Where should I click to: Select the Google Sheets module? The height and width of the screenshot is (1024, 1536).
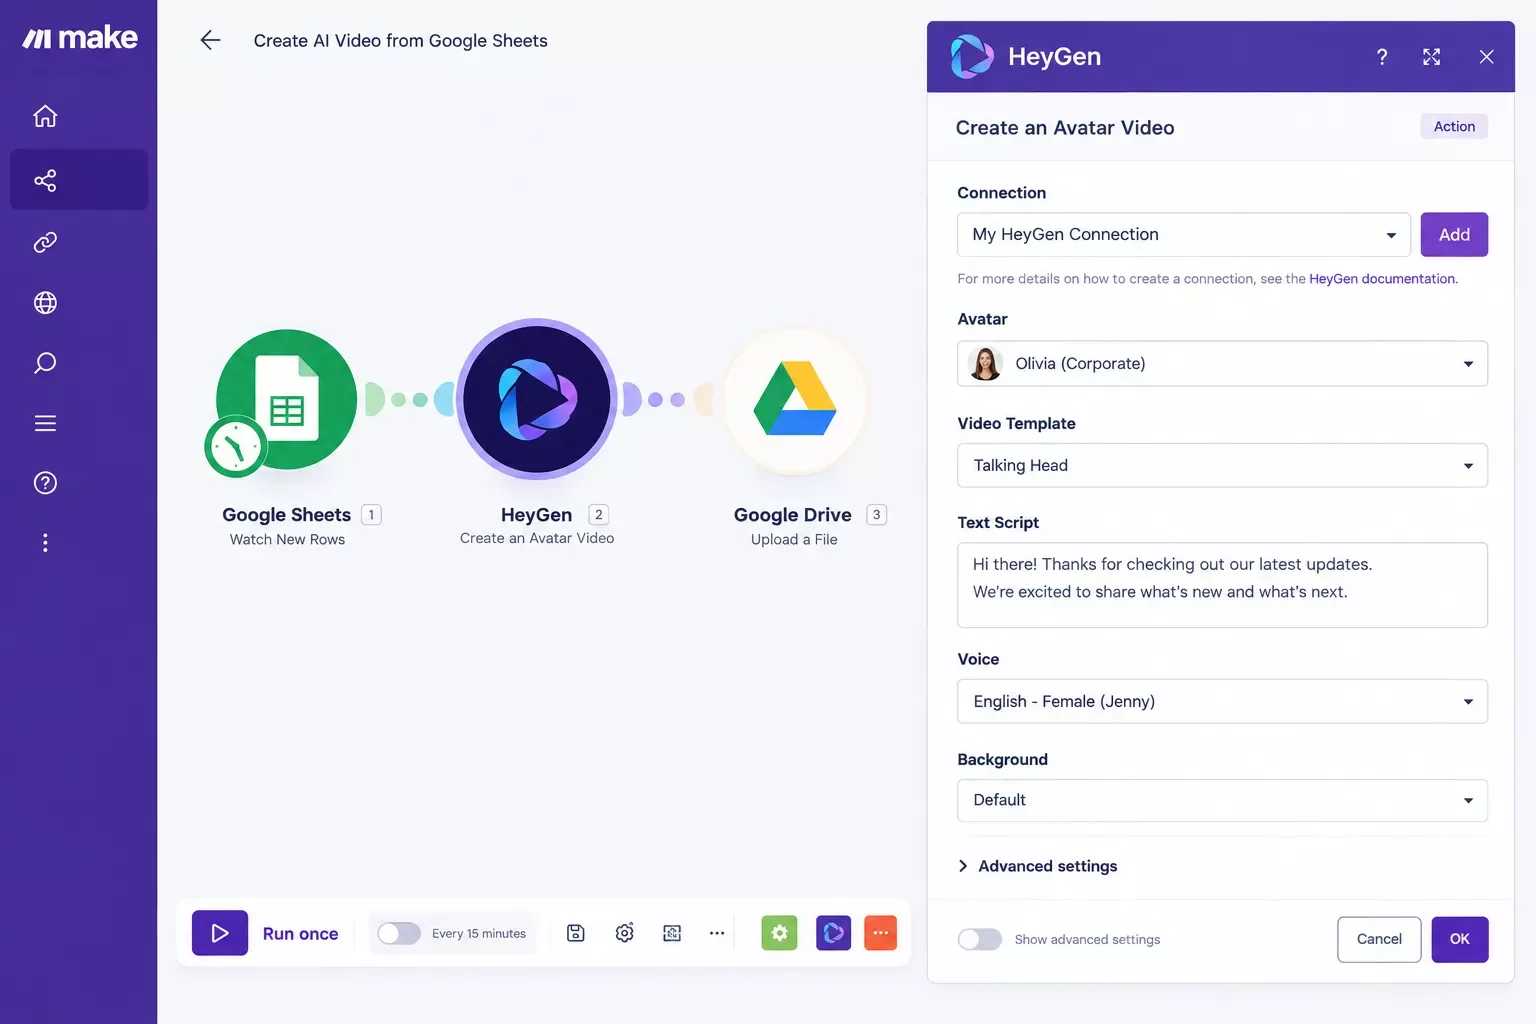287,399
